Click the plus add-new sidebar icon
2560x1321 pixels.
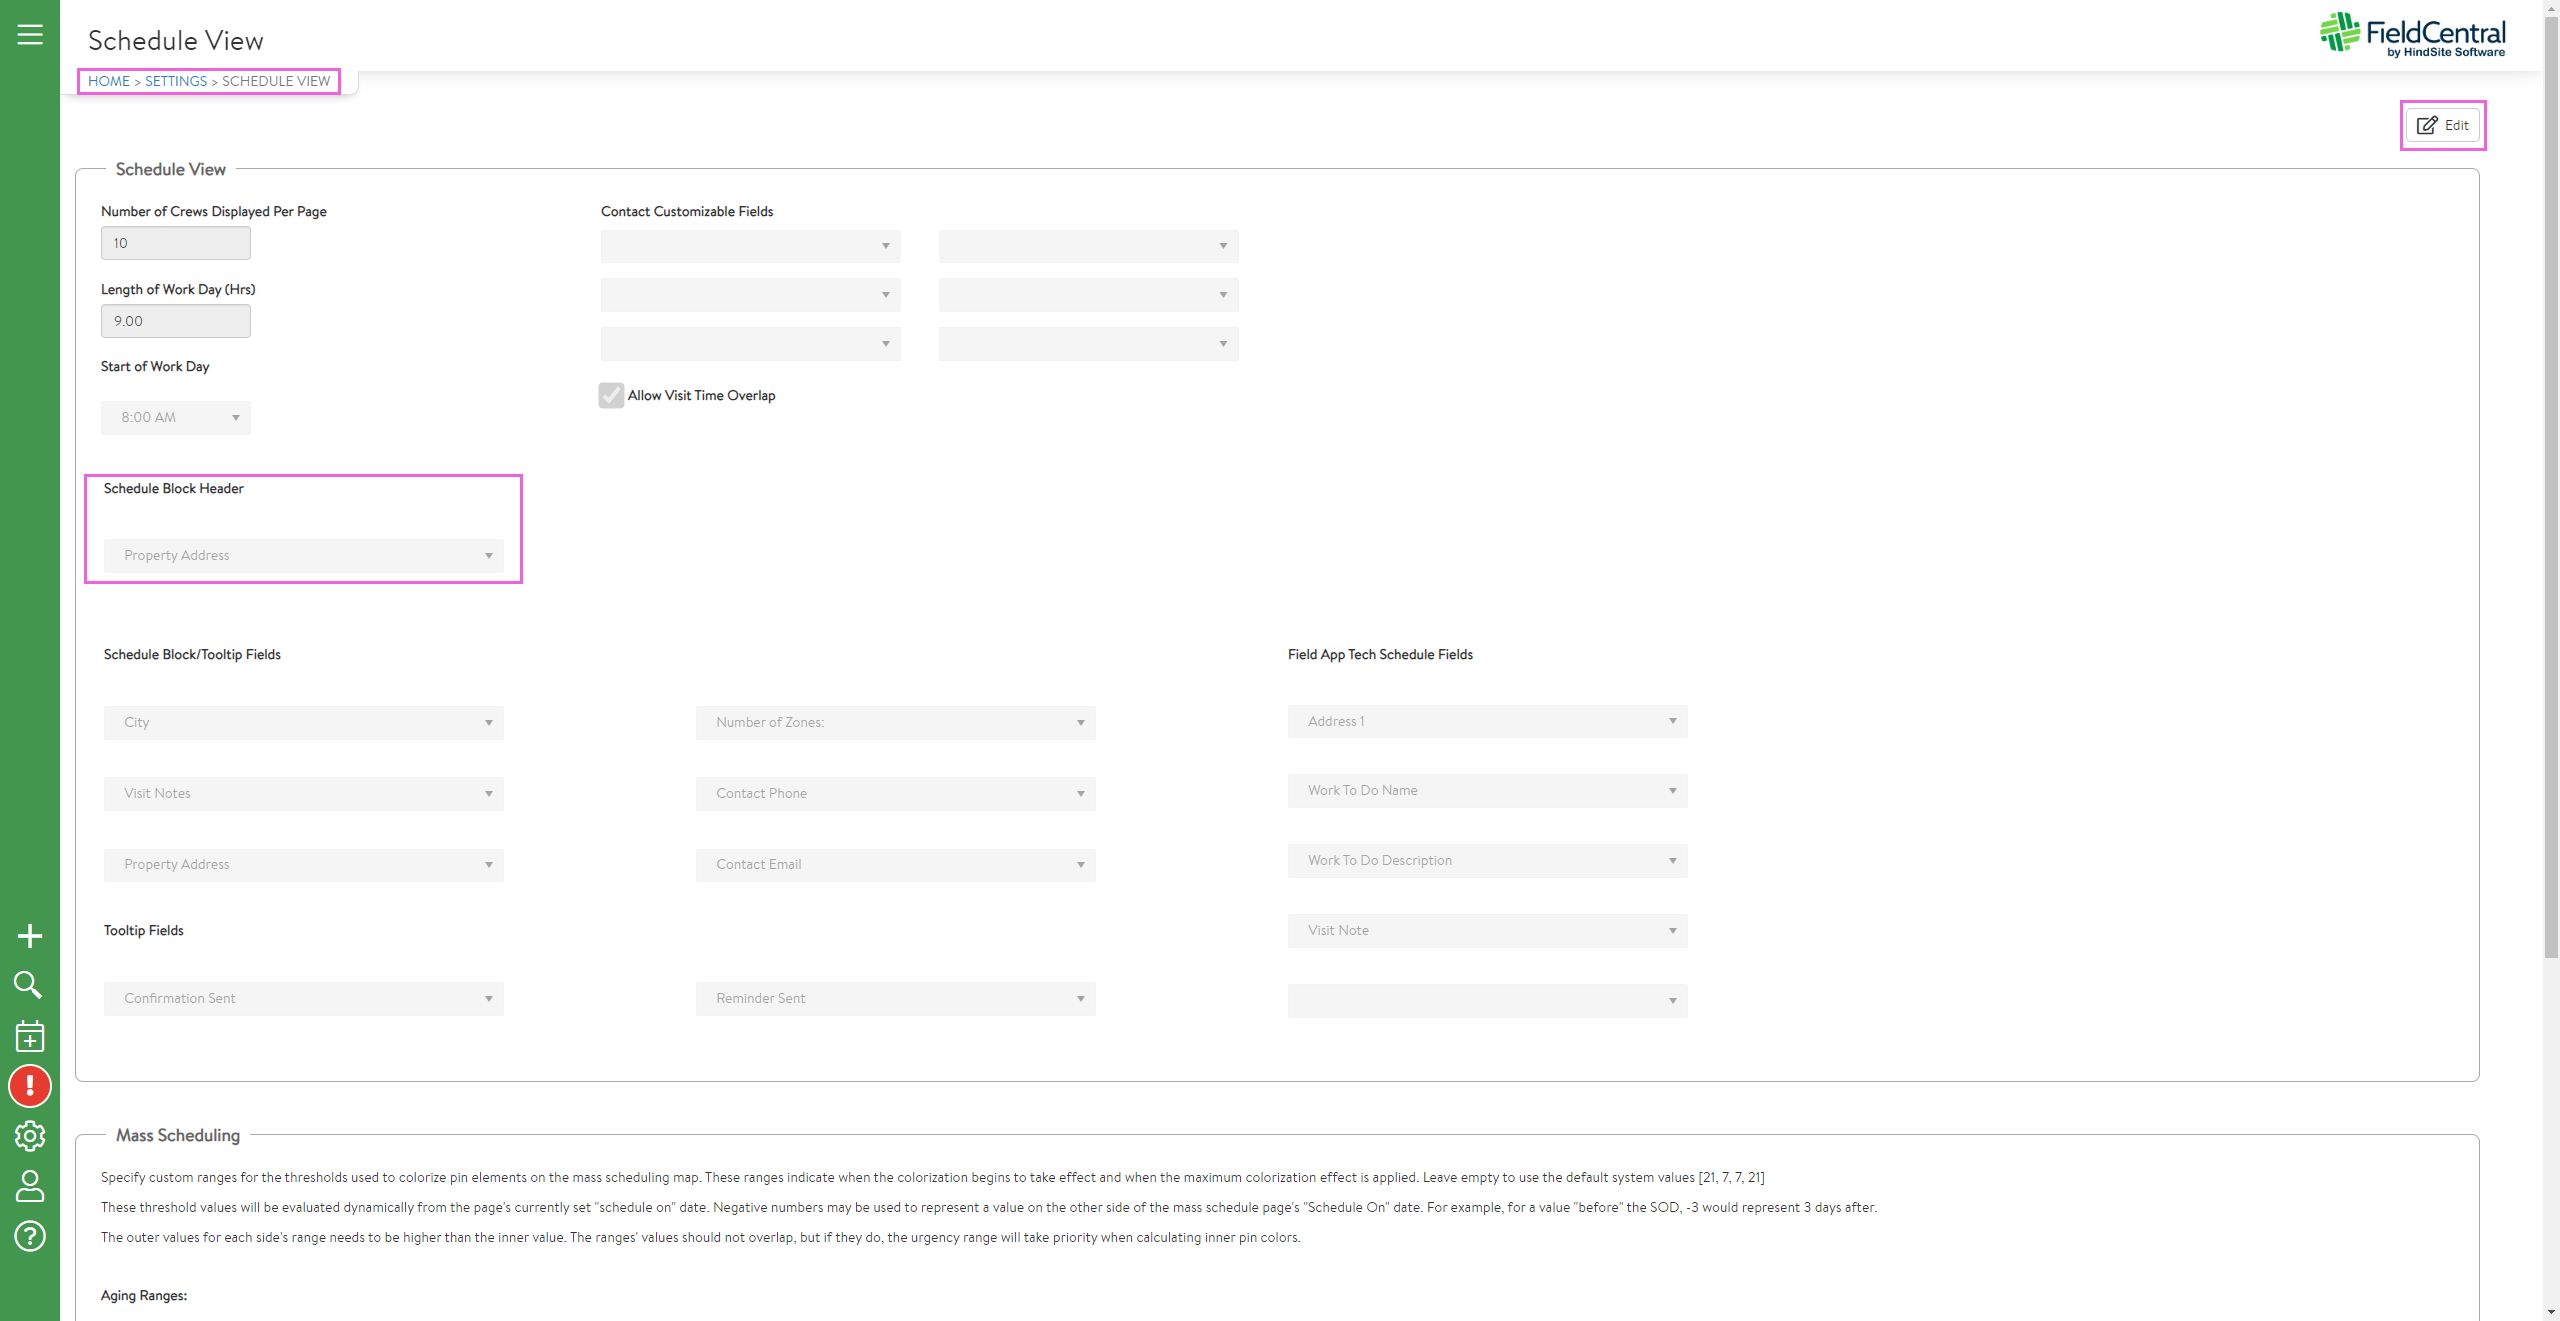[30, 936]
